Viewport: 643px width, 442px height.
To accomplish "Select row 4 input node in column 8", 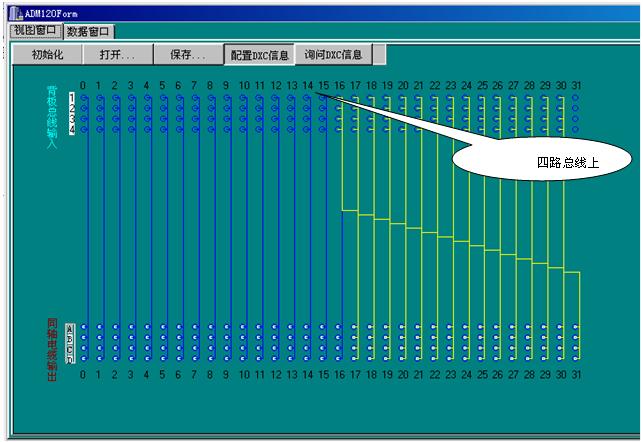I will [211, 129].
